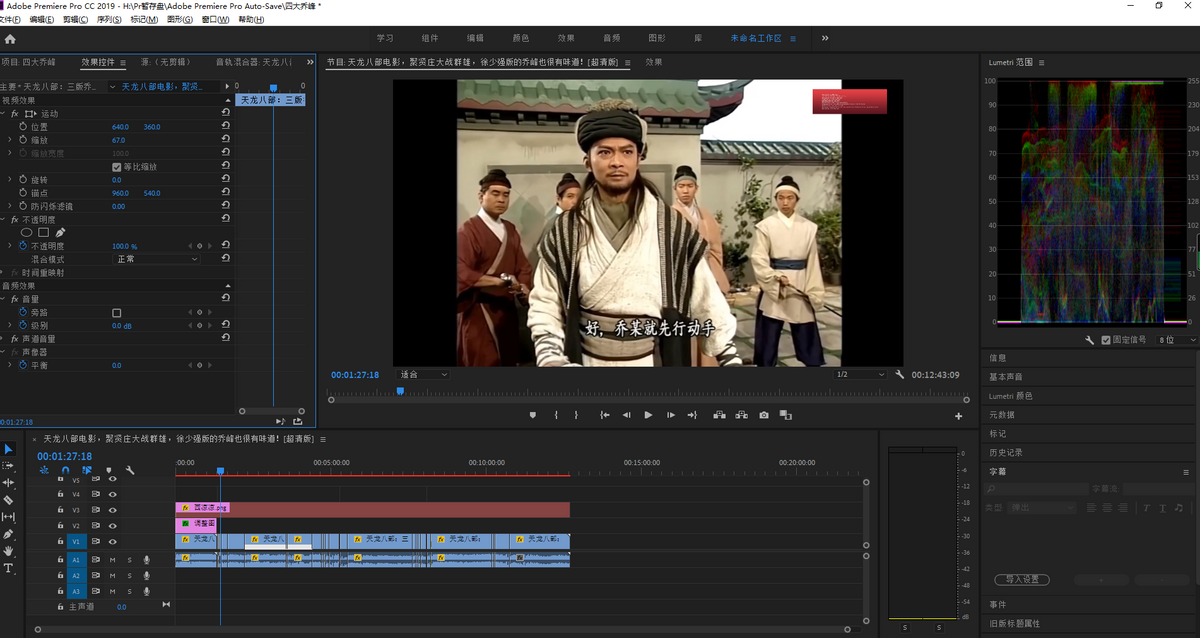Image resolution: width=1200 pixels, height=638 pixels.
Task: Switch to the Color workspace tab
Action: (x=521, y=38)
